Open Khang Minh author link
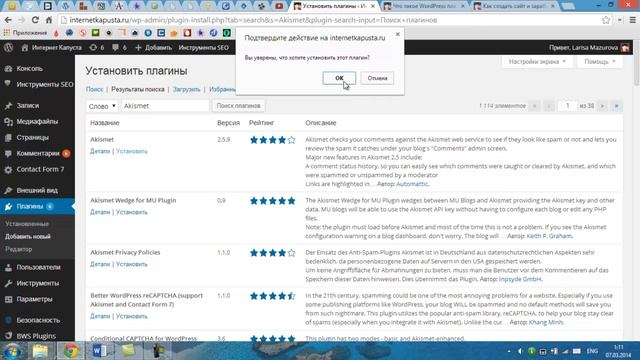This screenshot has height=360, width=640. pos(546,322)
